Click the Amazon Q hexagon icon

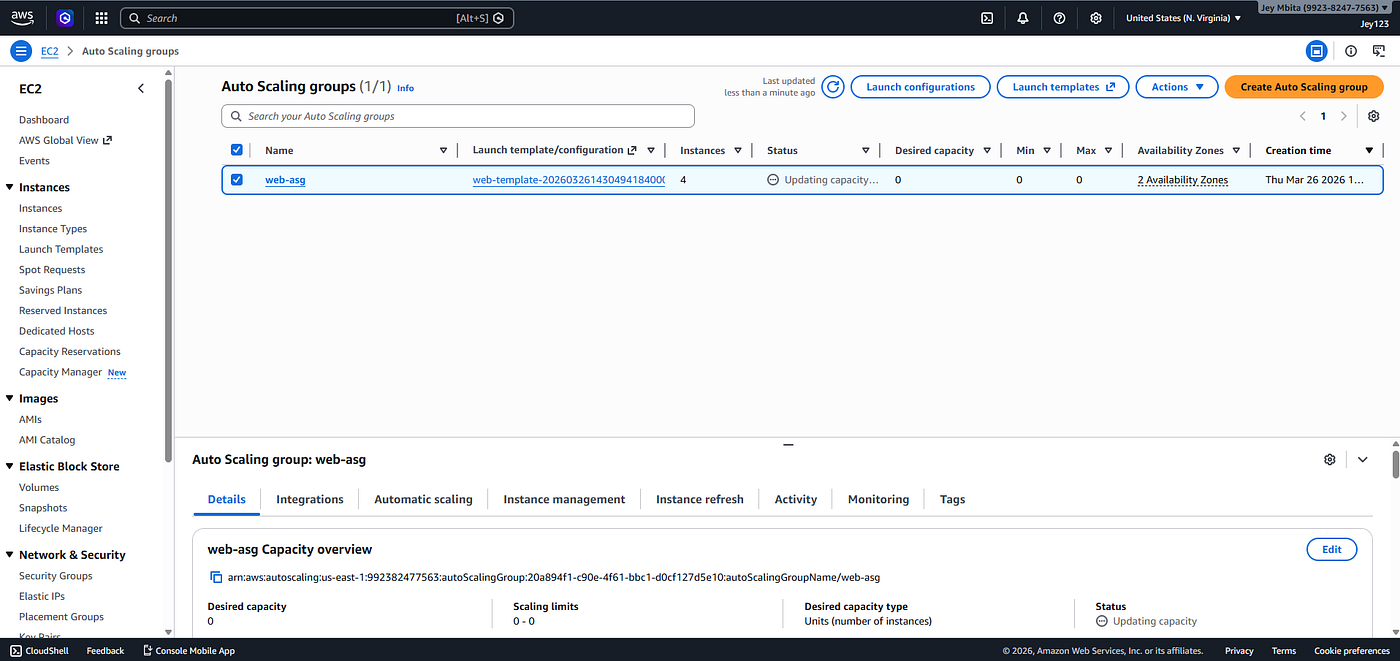click(x=64, y=18)
